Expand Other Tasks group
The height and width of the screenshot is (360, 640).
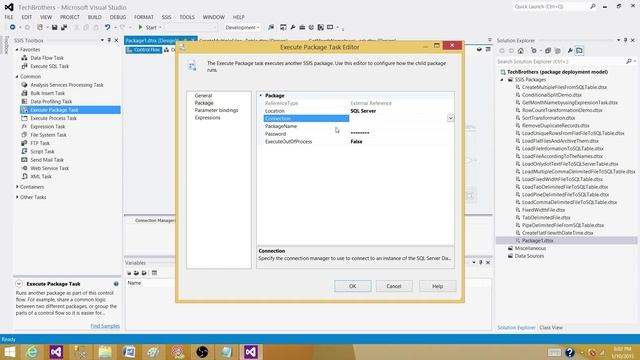click(x=17, y=197)
